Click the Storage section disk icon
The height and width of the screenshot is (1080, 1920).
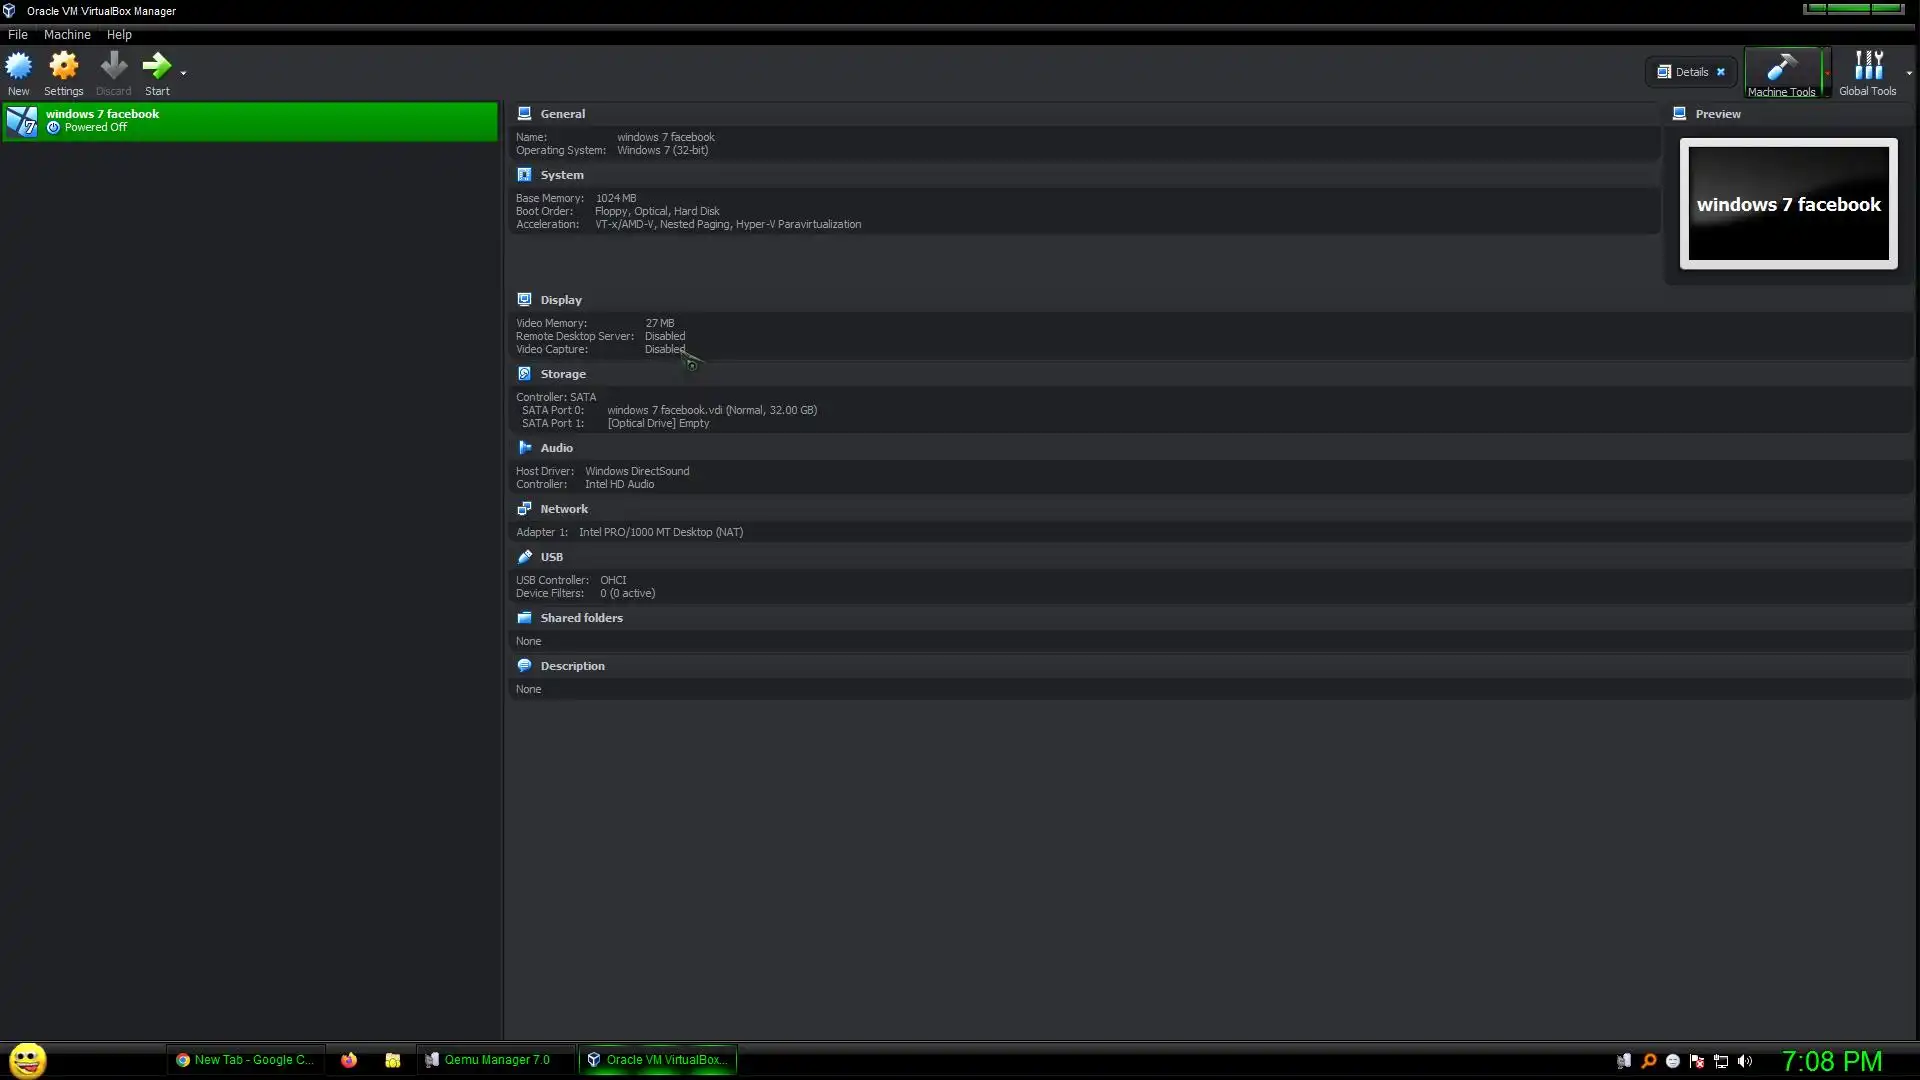click(524, 373)
